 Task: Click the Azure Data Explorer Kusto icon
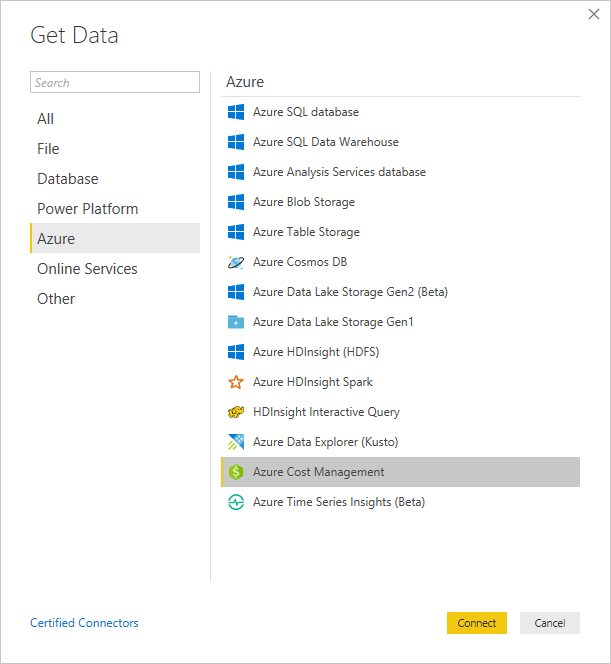click(236, 442)
